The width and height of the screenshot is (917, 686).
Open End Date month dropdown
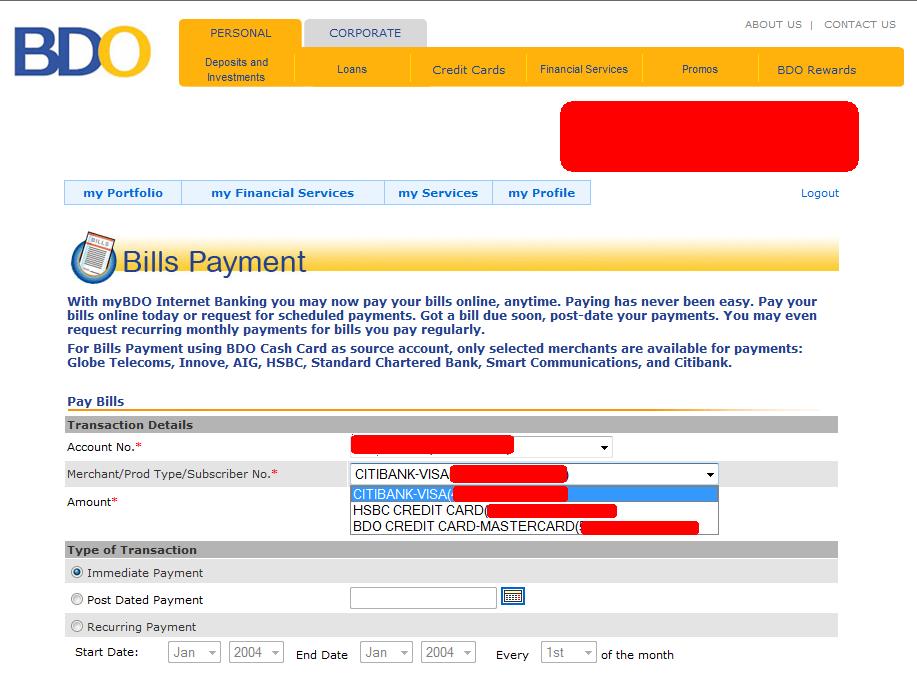coord(386,652)
